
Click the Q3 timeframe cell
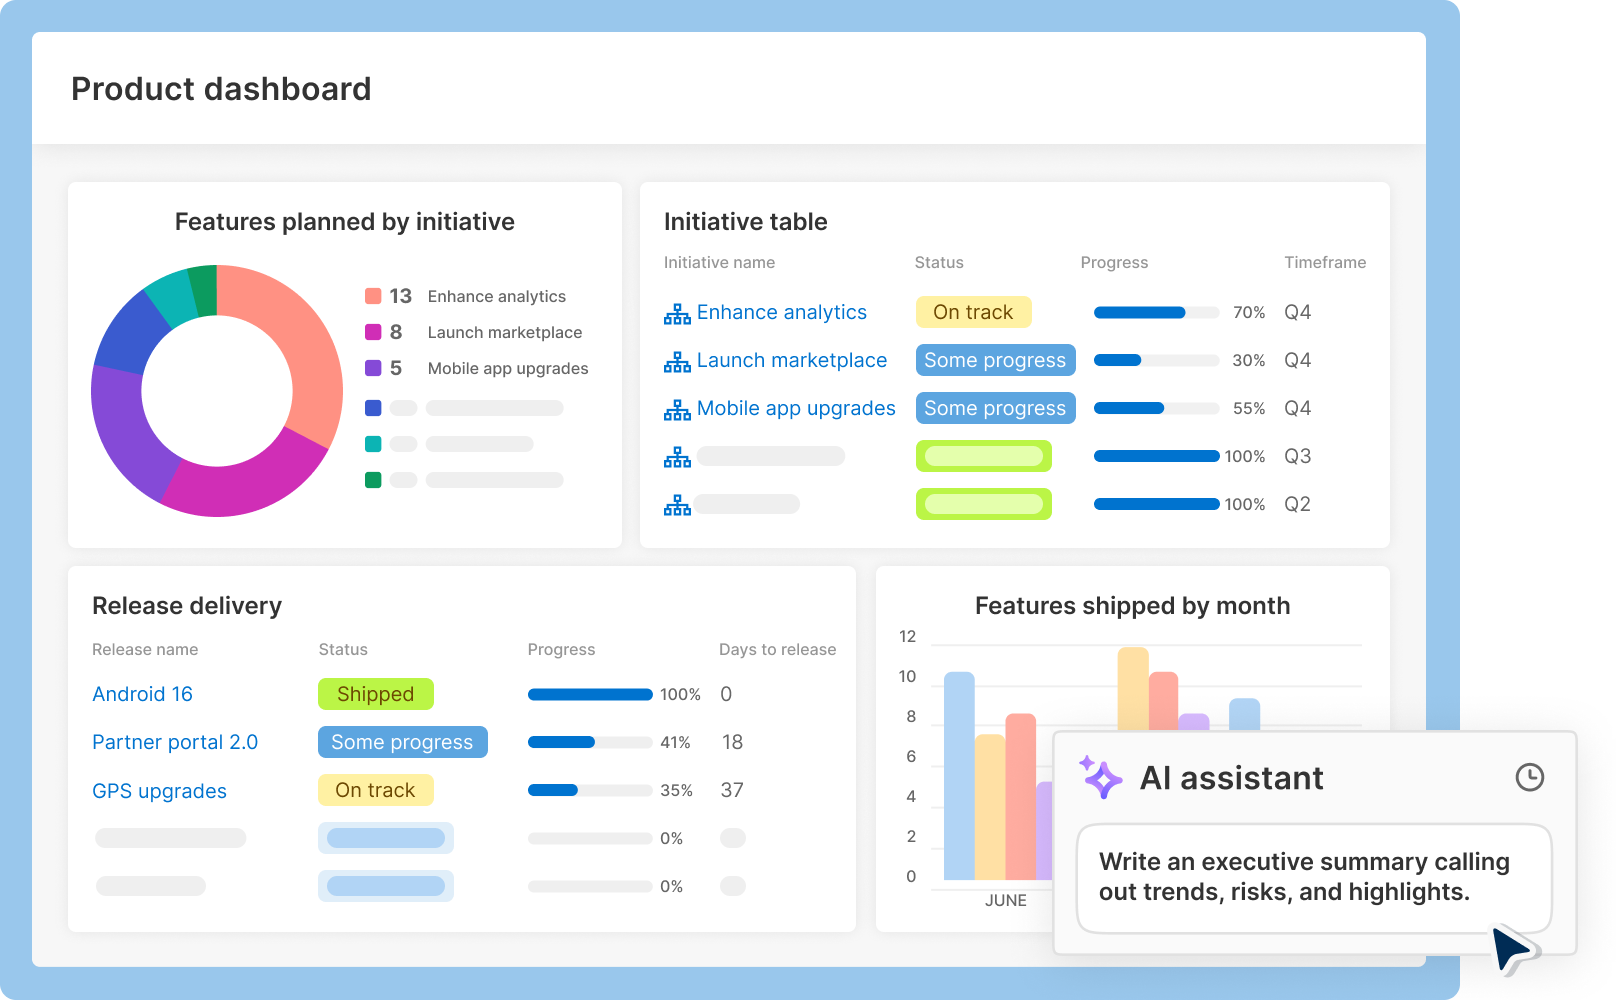pyautogui.click(x=1298, y=456)
